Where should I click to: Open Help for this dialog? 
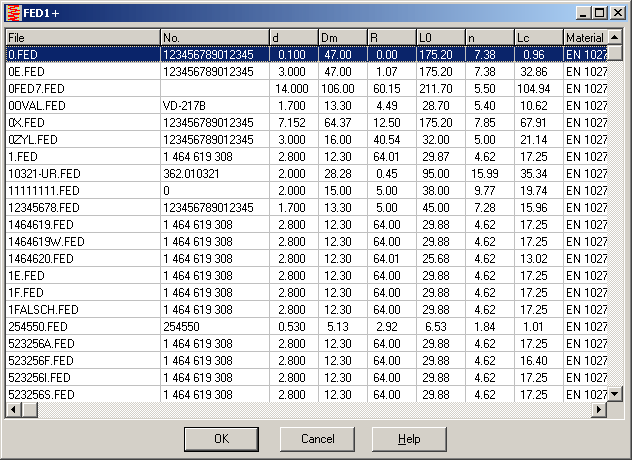coord(409,439)
